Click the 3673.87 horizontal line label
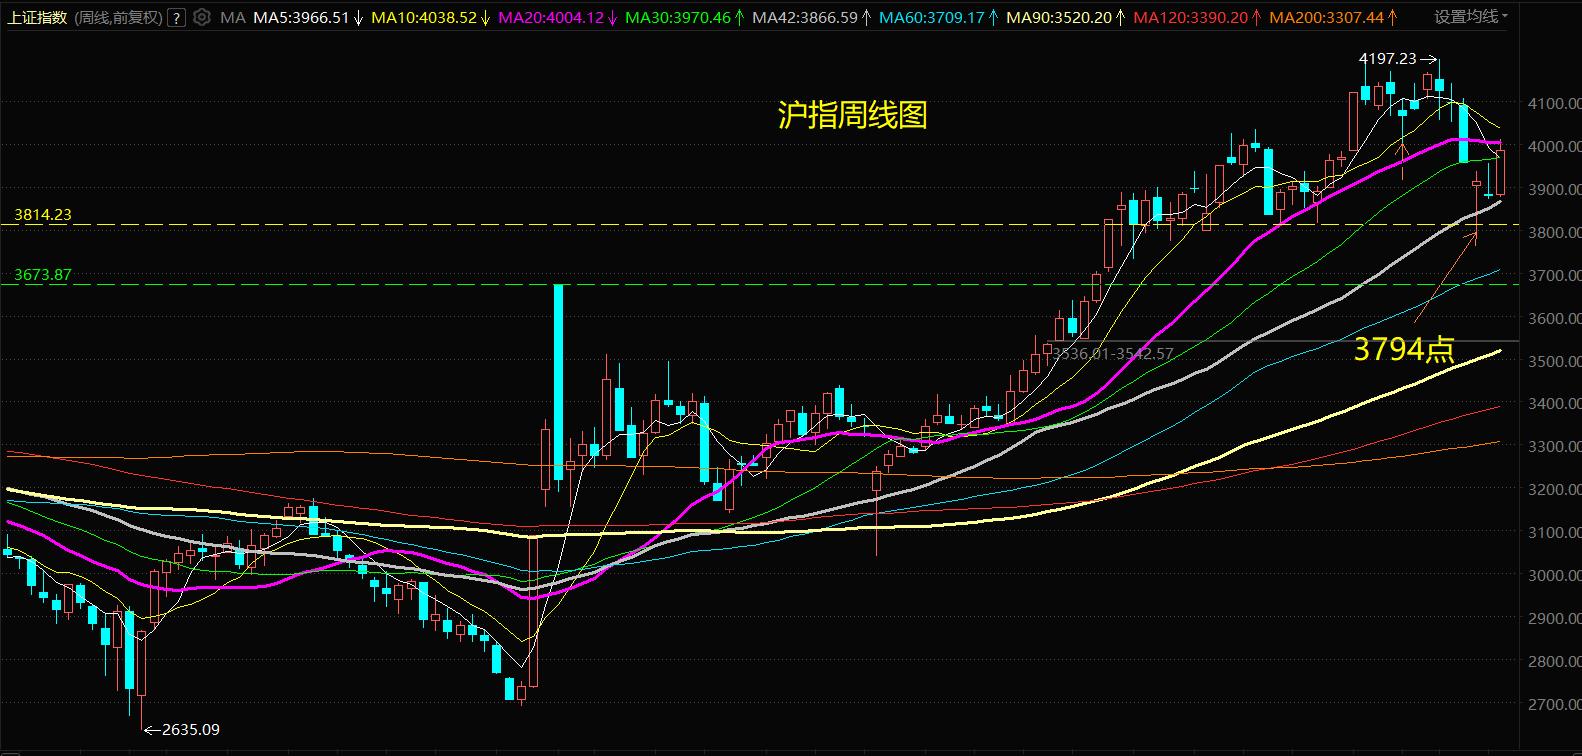1582x756 pixels. pyautogui.click(x=43, y=275)
